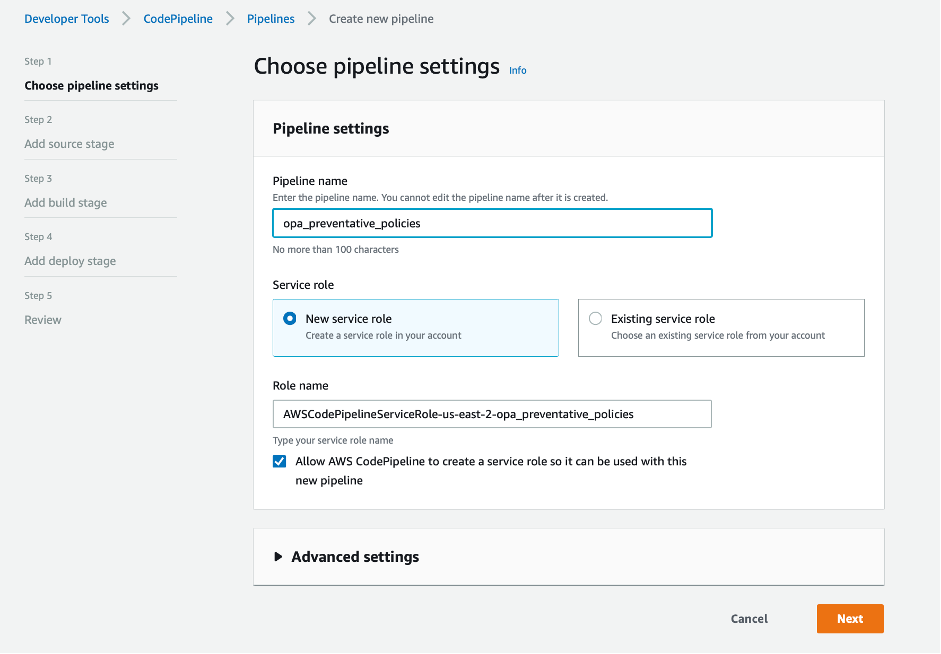Uncheck allow CodePipeline to create service role

tap(279, 461)
